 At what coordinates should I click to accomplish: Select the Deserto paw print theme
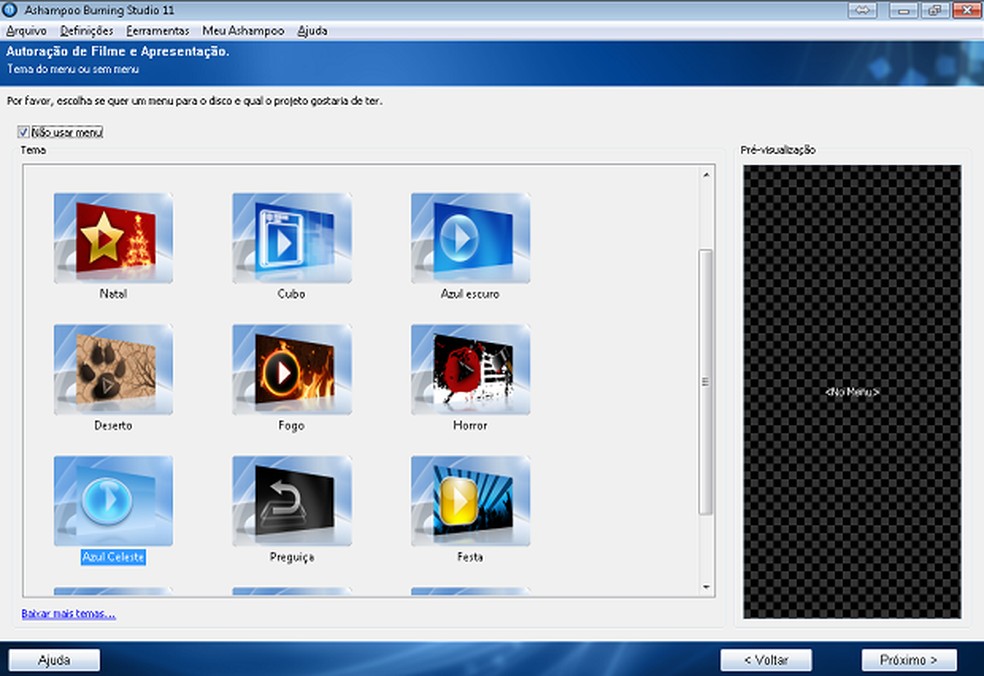pyautogui.click(x=113, y=370)
